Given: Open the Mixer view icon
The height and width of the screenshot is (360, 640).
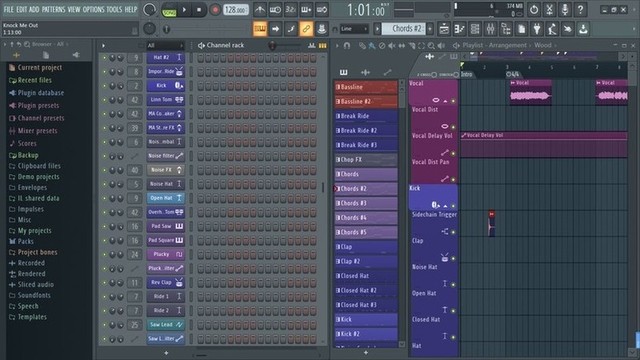Looking at the screenshot, I should point(490,29).
